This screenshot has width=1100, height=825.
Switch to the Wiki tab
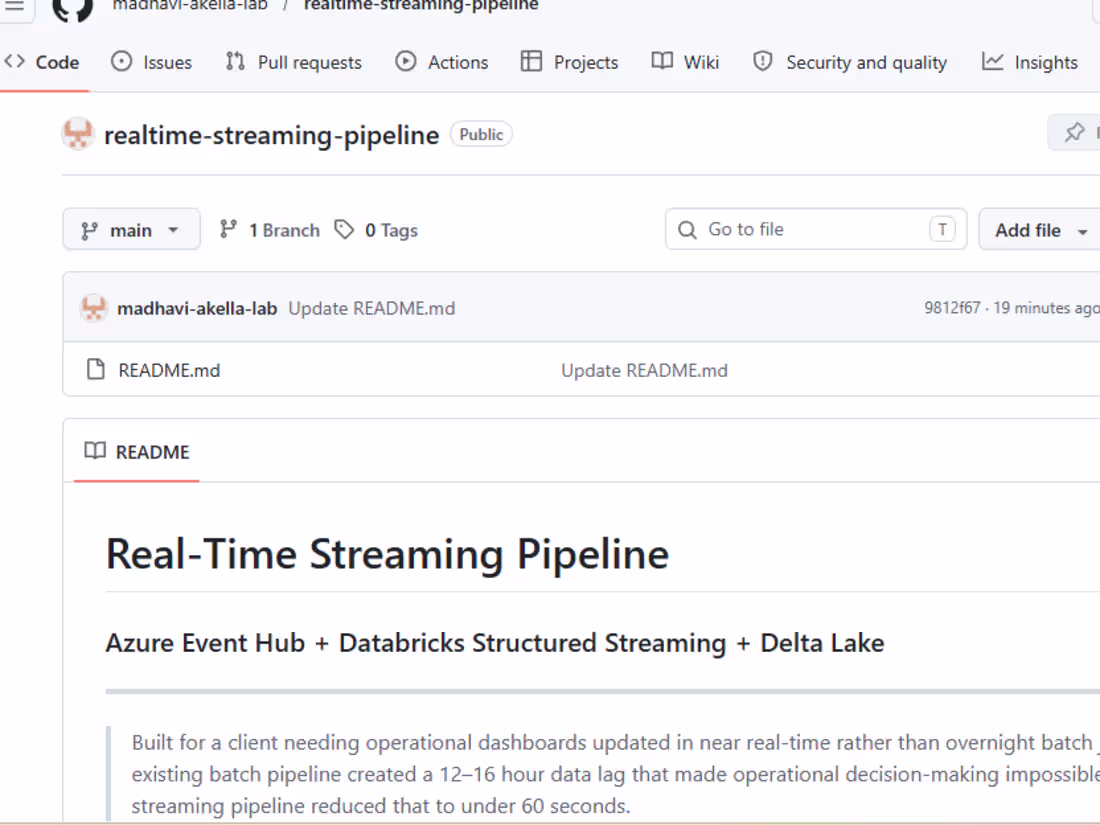pyautogui.click(x=685, y=62)
